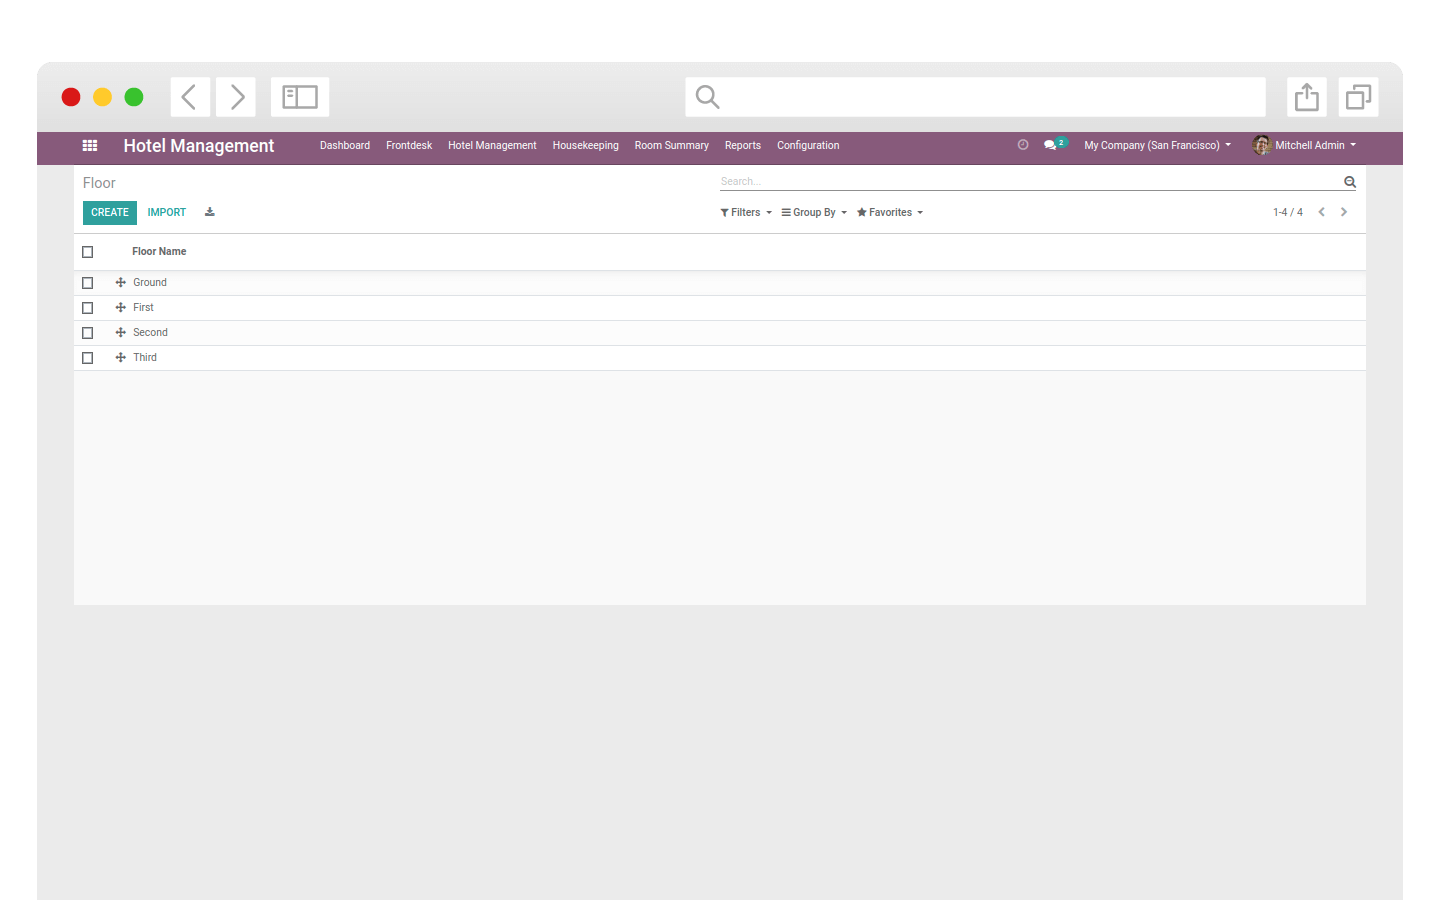The height and width of the screenshot is (900, 1440).
Task: Open the apps grid menu icon
Action: pyautogui.click(x=90, y=145)
